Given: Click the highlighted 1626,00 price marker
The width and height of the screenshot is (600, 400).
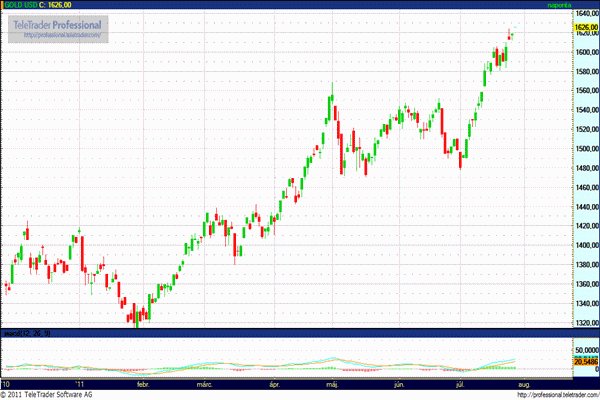Looking at the screenshot, I should (585, 27).
